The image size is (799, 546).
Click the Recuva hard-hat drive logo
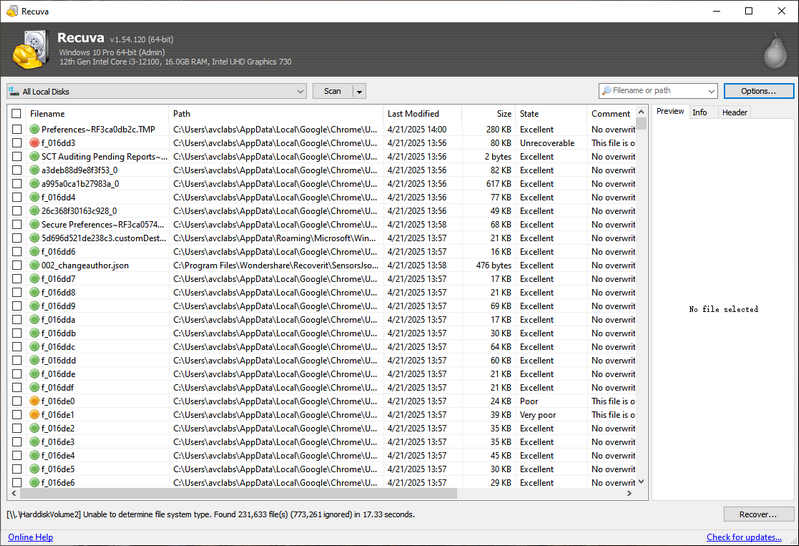[x=31, y=50]
